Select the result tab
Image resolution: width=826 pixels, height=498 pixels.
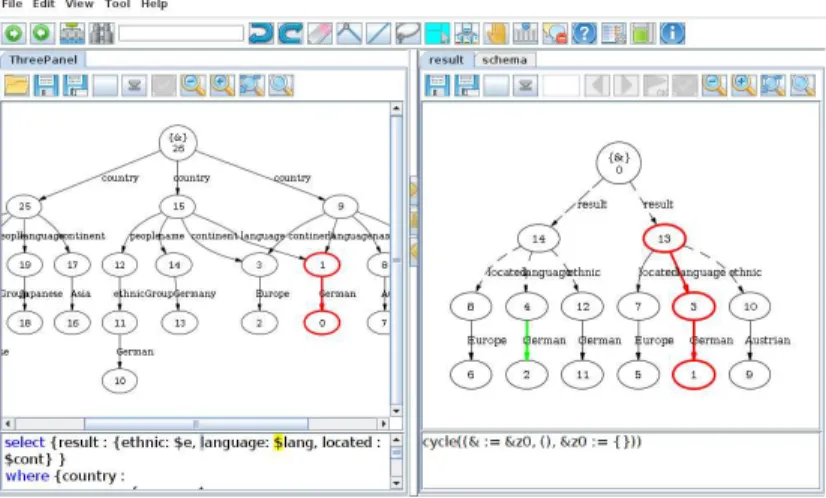446,60
